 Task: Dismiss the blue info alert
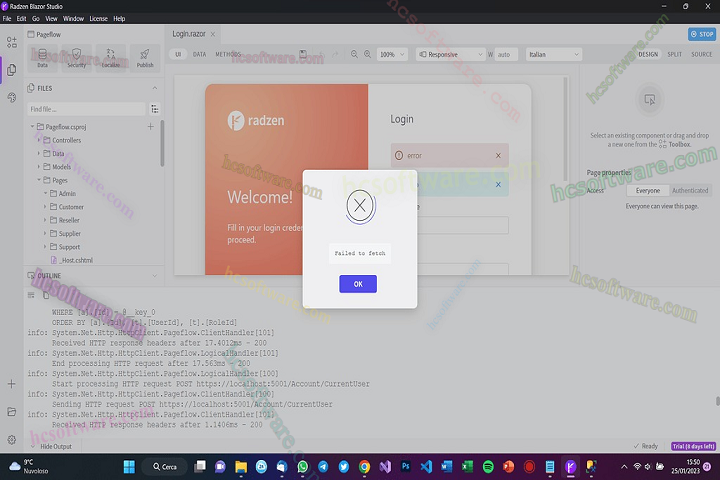[498, 185]
